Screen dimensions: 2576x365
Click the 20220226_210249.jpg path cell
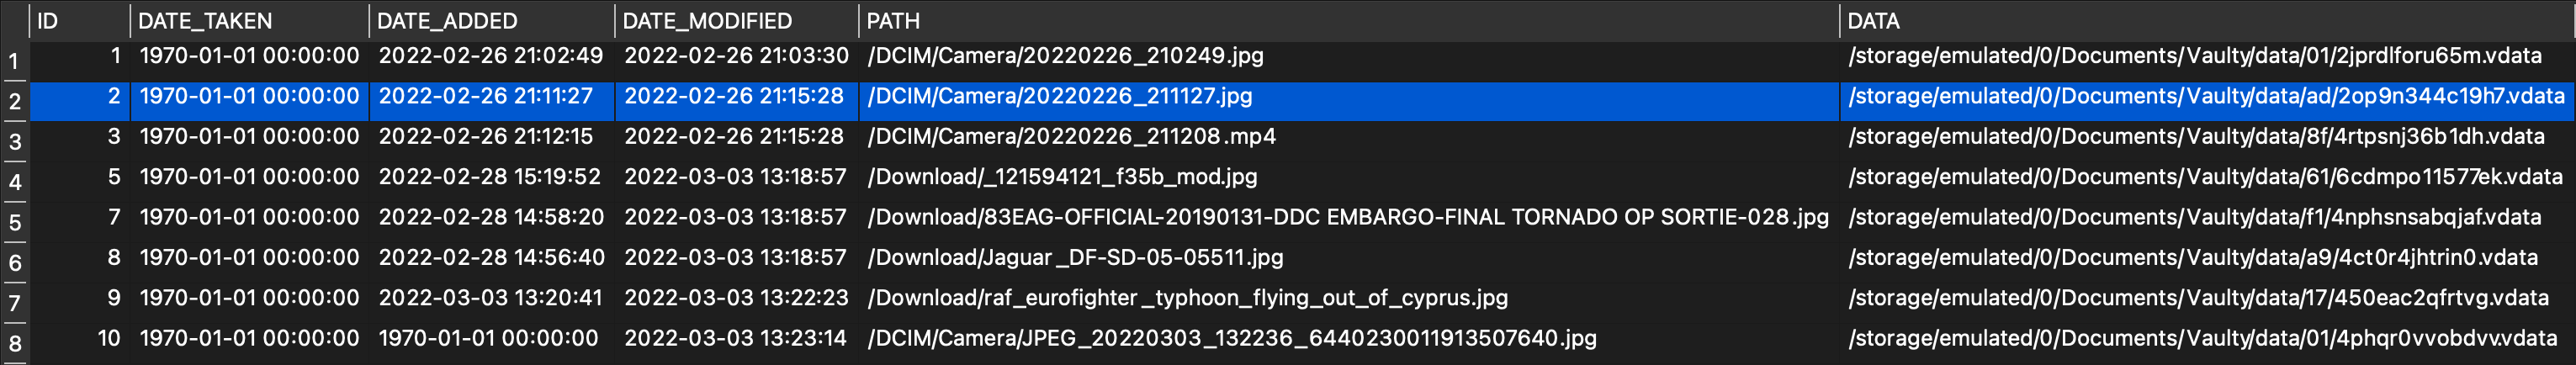(1066, 56)
